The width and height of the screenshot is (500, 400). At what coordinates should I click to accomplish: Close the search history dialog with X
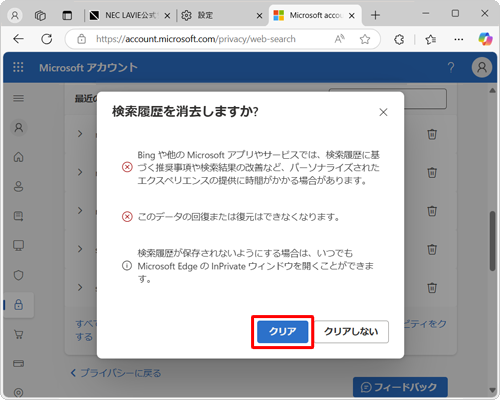click(x=383, y=112)
